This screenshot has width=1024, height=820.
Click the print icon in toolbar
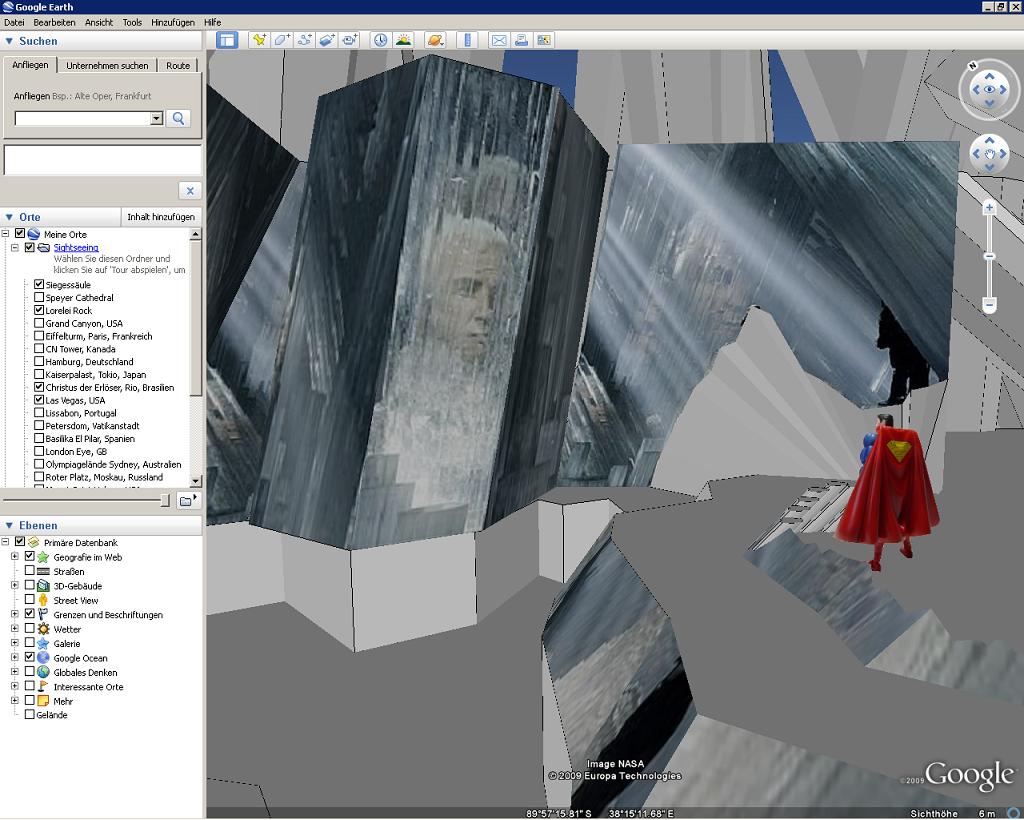[521, 40]
